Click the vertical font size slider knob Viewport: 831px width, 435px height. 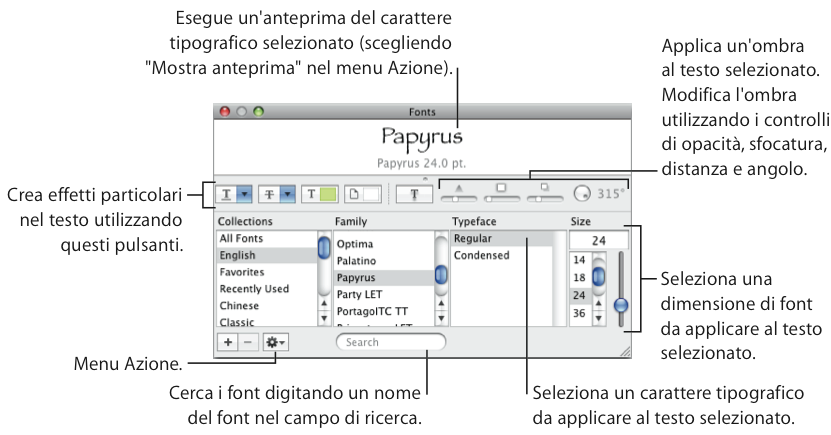[x=621, y=306]
